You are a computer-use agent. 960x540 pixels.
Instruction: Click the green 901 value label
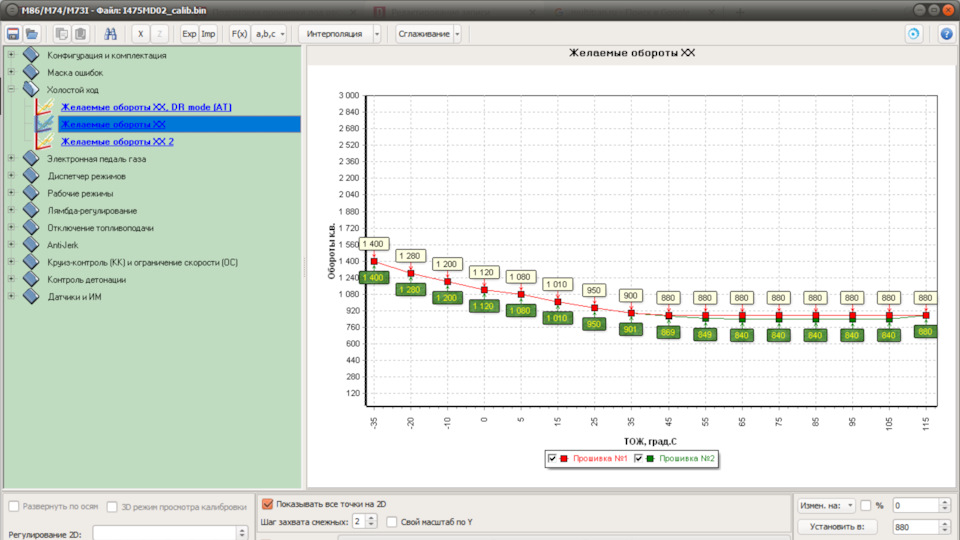(x=631, y=329)
